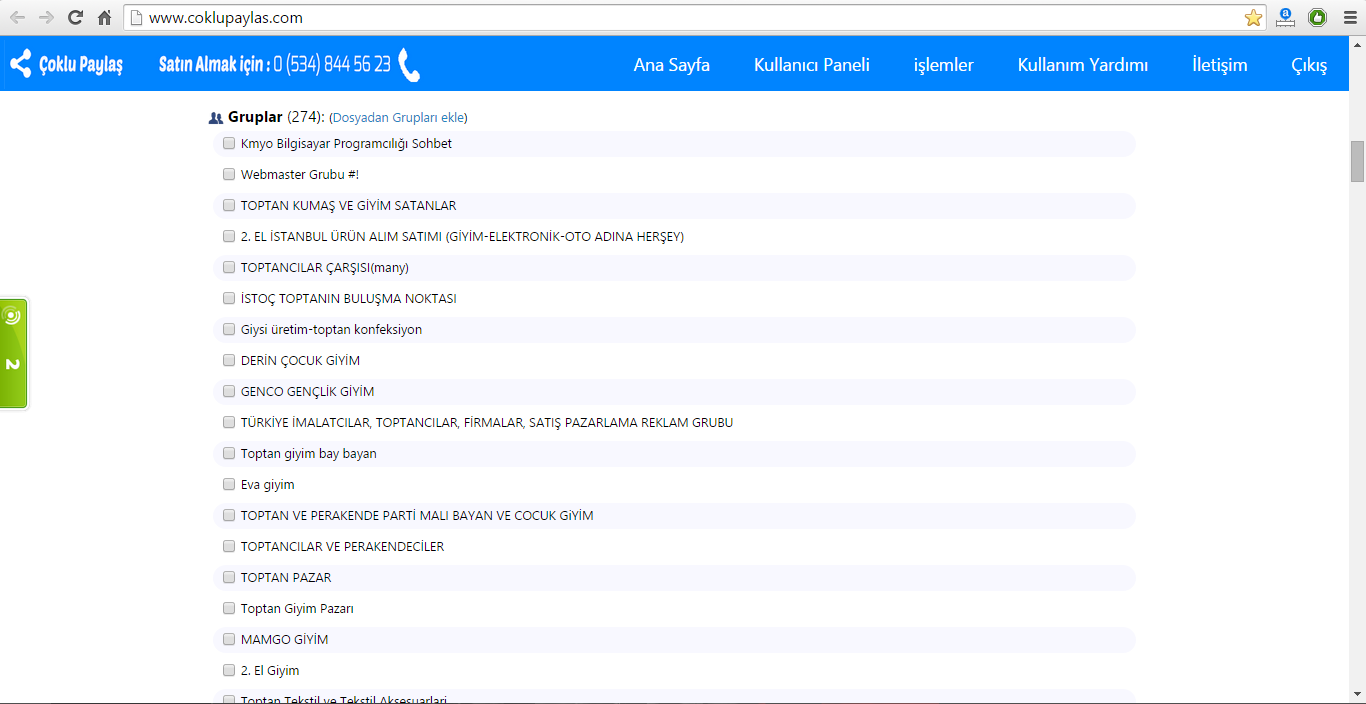This screenshot has width=1366, height=704.
Task: Tick the 2. El Giyim checkbox
Action: (x=229, y=670)
